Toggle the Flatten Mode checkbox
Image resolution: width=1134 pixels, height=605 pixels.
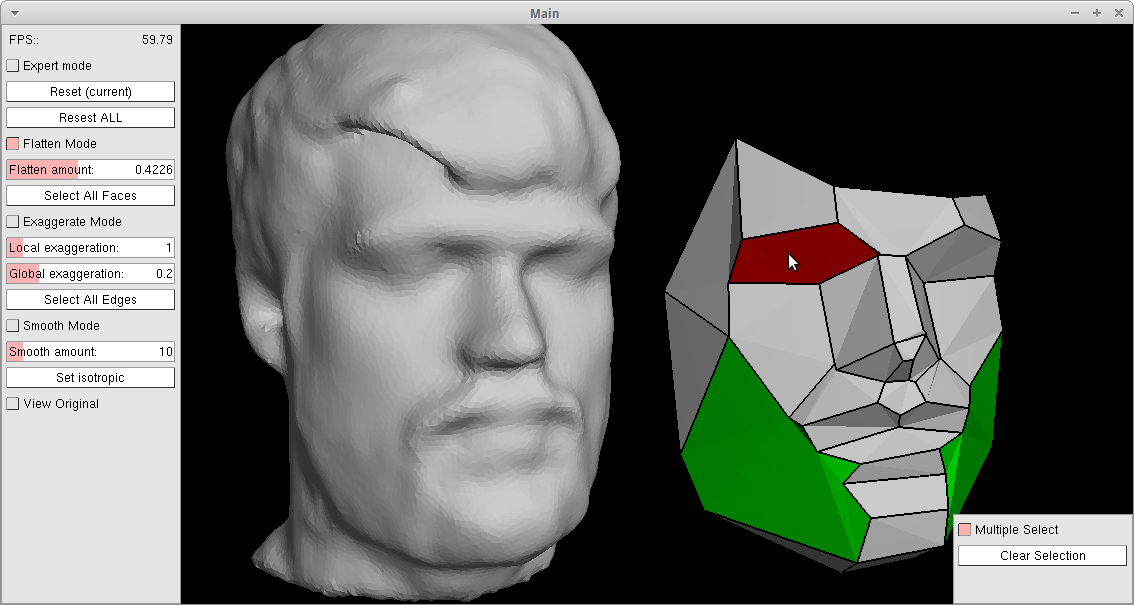[x=13, y=144]
